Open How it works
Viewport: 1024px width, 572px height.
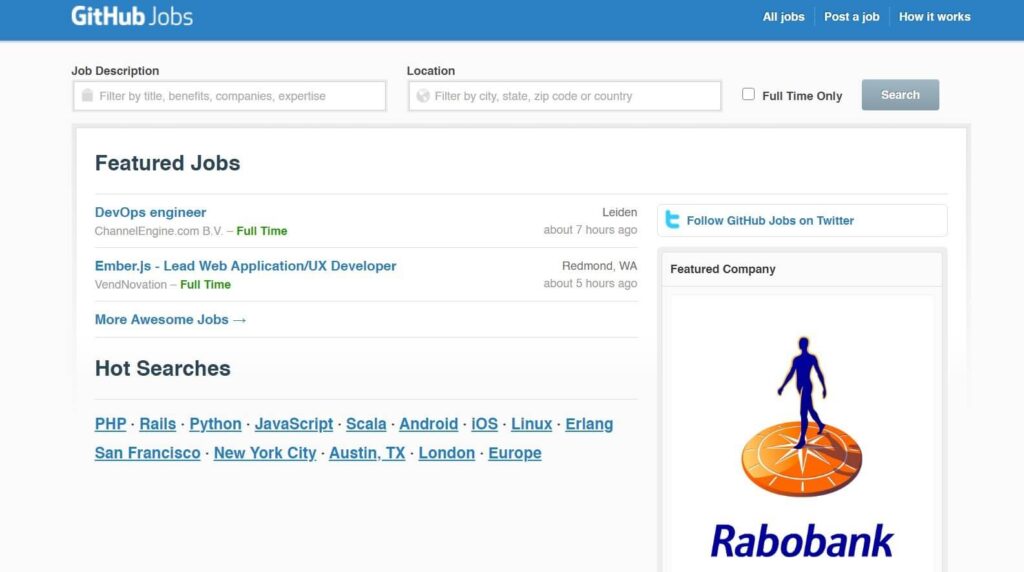click(935, 17)
